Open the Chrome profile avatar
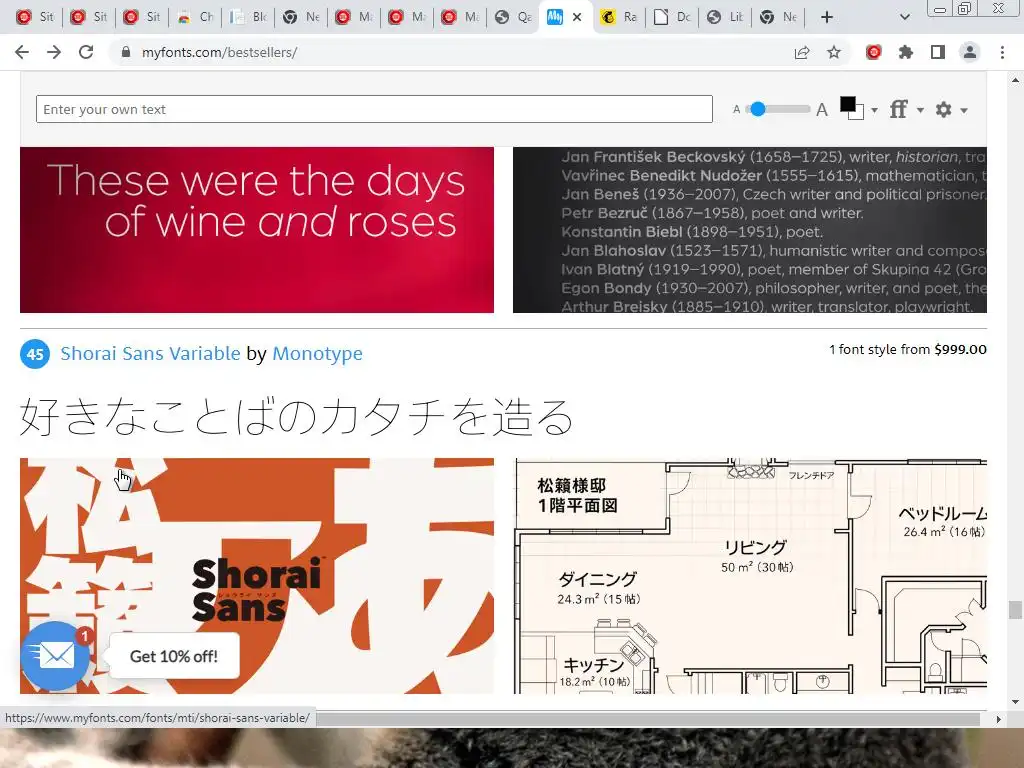The image size is (1024, 768). [970, 52]
